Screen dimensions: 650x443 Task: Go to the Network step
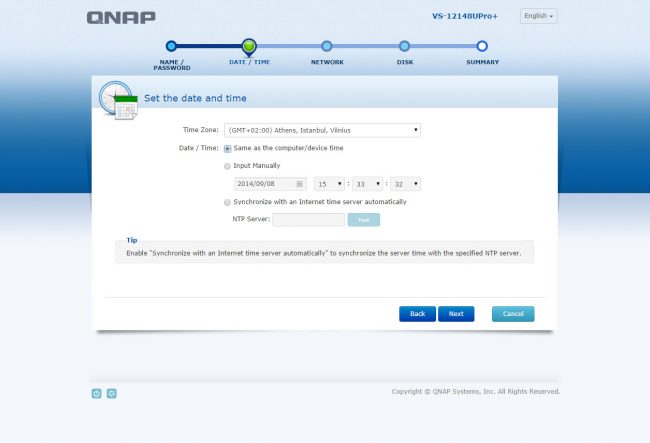tap(327, 46)
